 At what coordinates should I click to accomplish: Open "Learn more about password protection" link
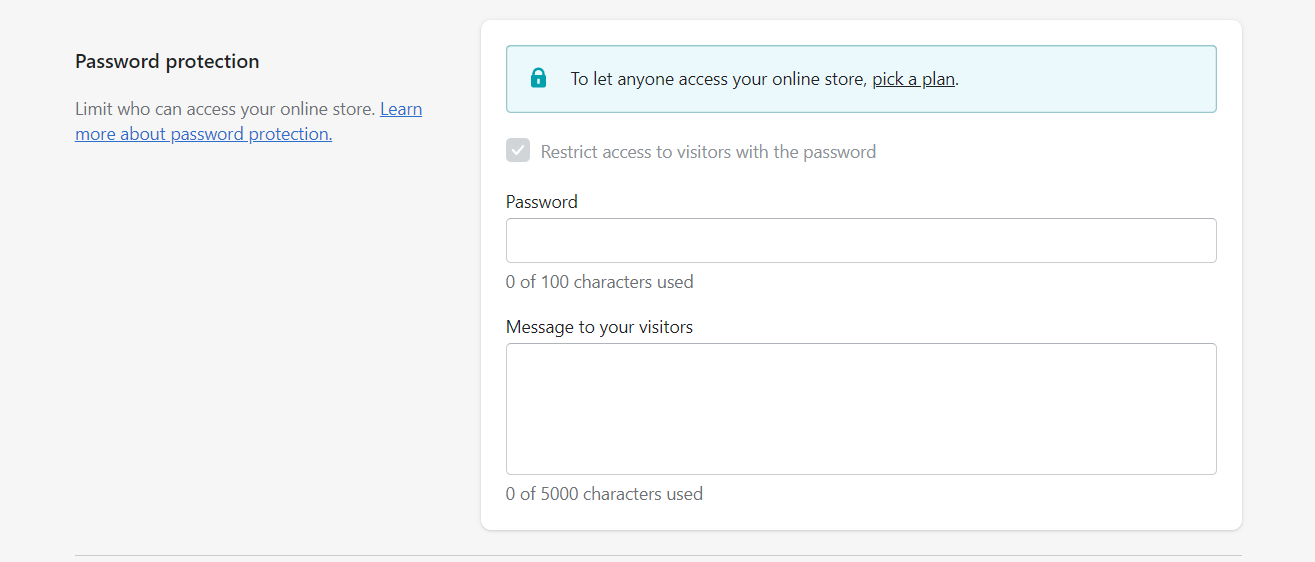pos(249,121)
